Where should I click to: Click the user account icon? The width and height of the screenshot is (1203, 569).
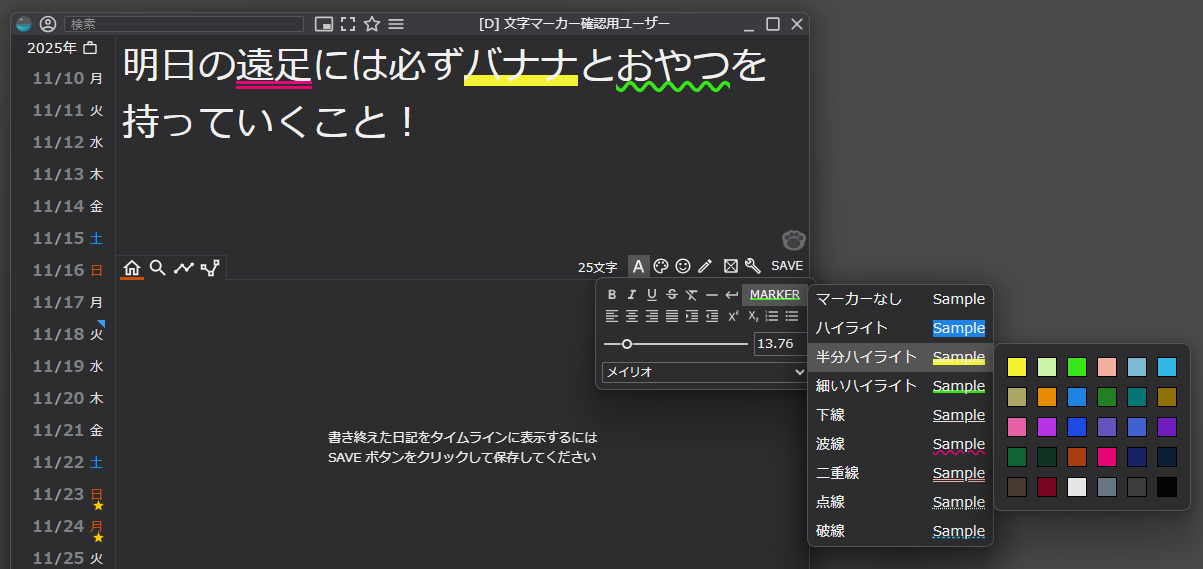pos(48,24)
